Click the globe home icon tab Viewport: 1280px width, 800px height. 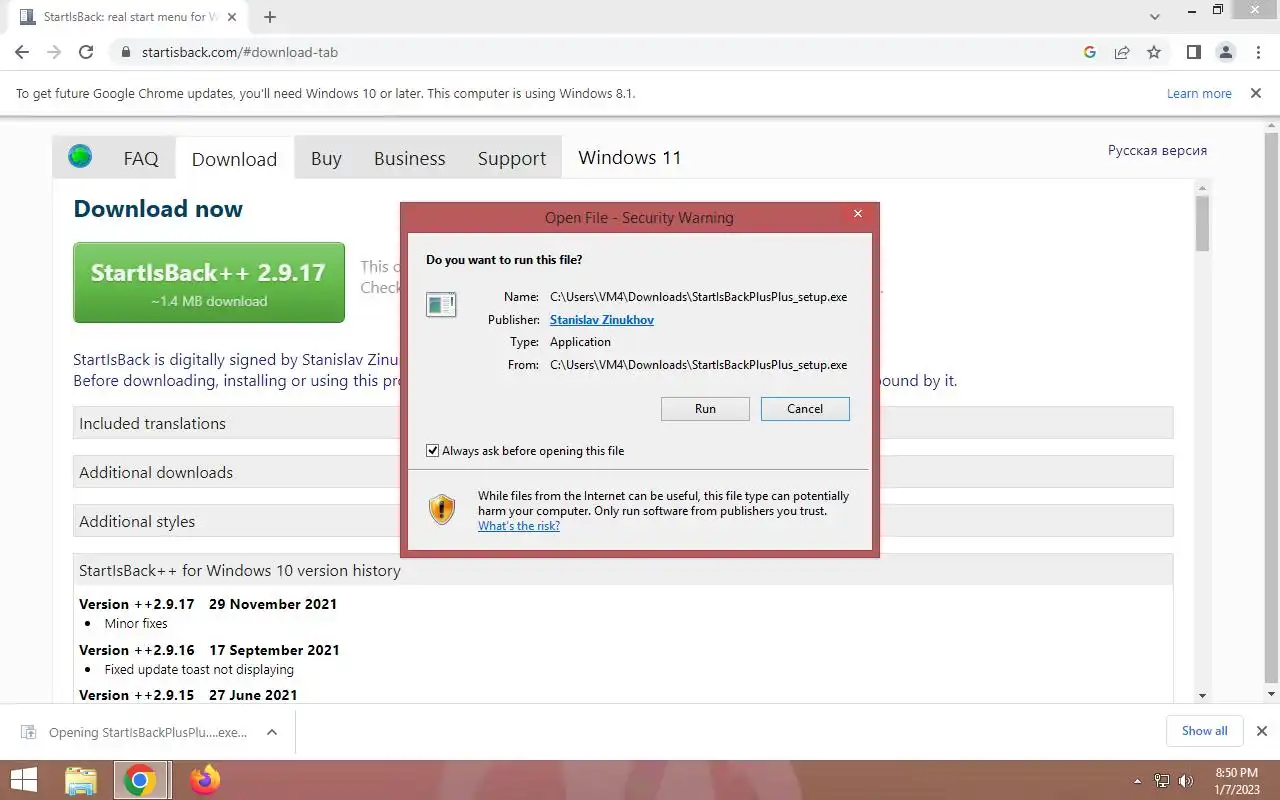pyautogui.click(x=80, y=156)
